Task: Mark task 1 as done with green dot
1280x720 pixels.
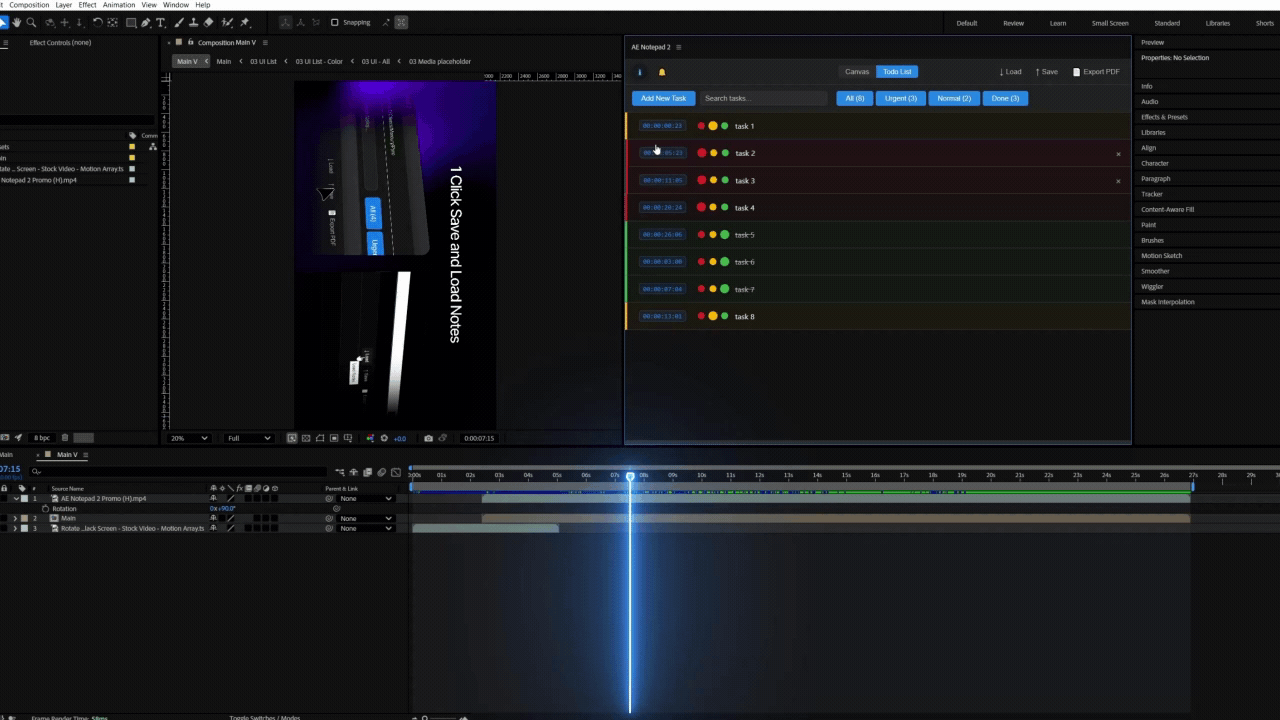Action: [x=725, y=126]
